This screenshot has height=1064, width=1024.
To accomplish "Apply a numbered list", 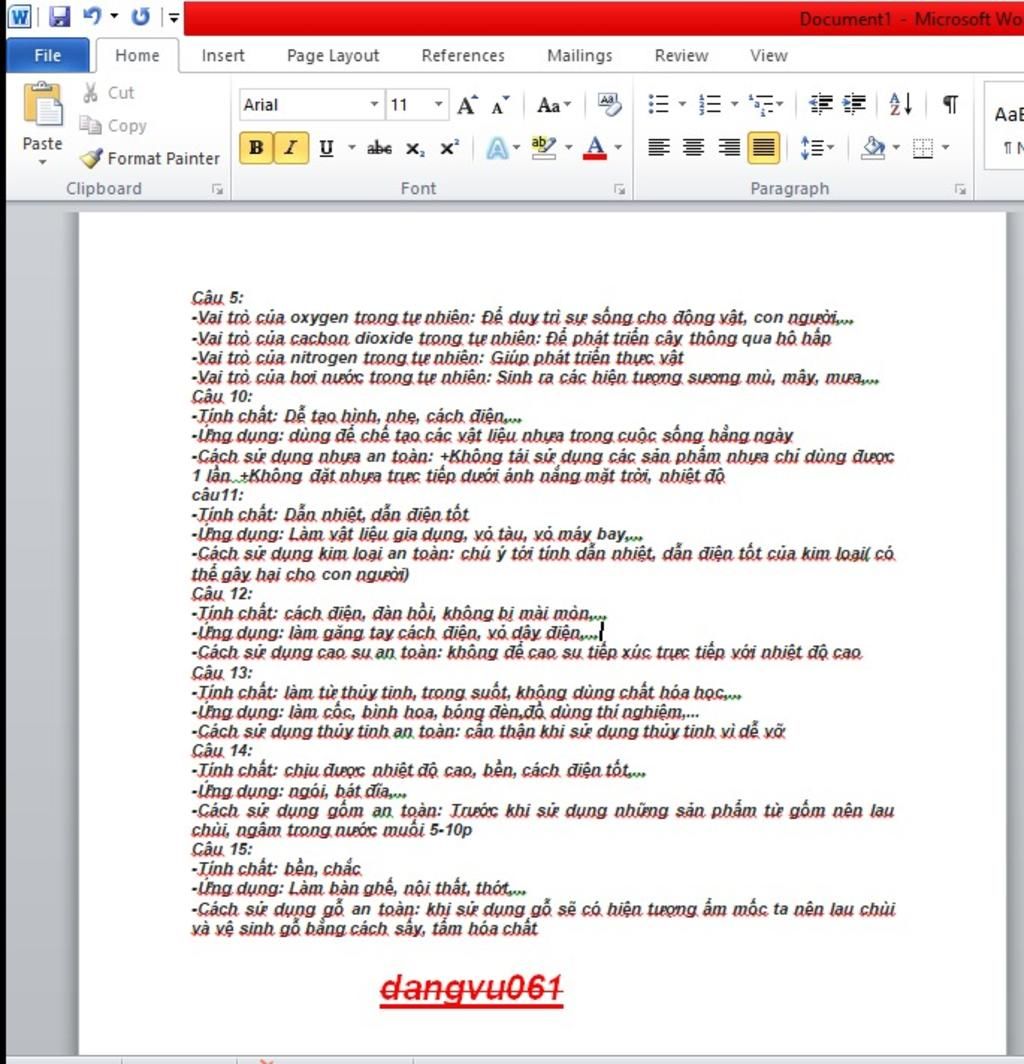I will [710, 104].
